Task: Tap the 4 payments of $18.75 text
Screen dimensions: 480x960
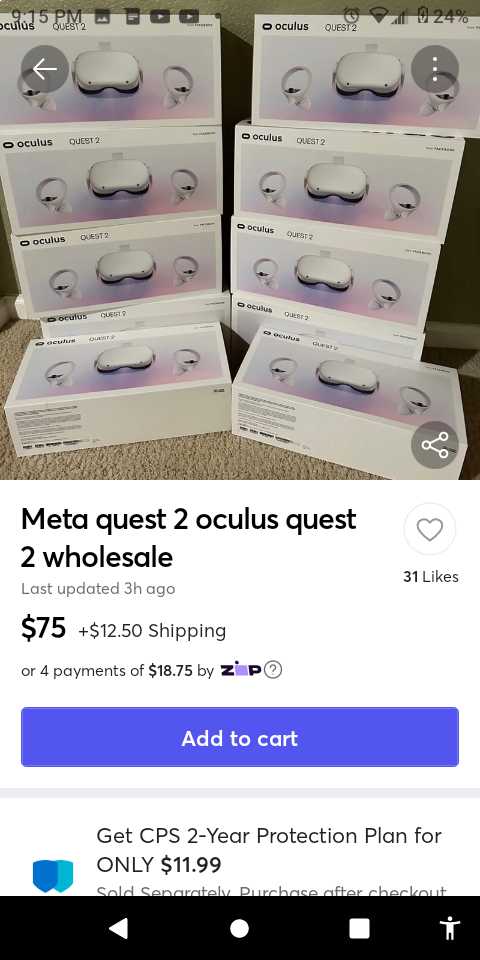Action: 117,670
